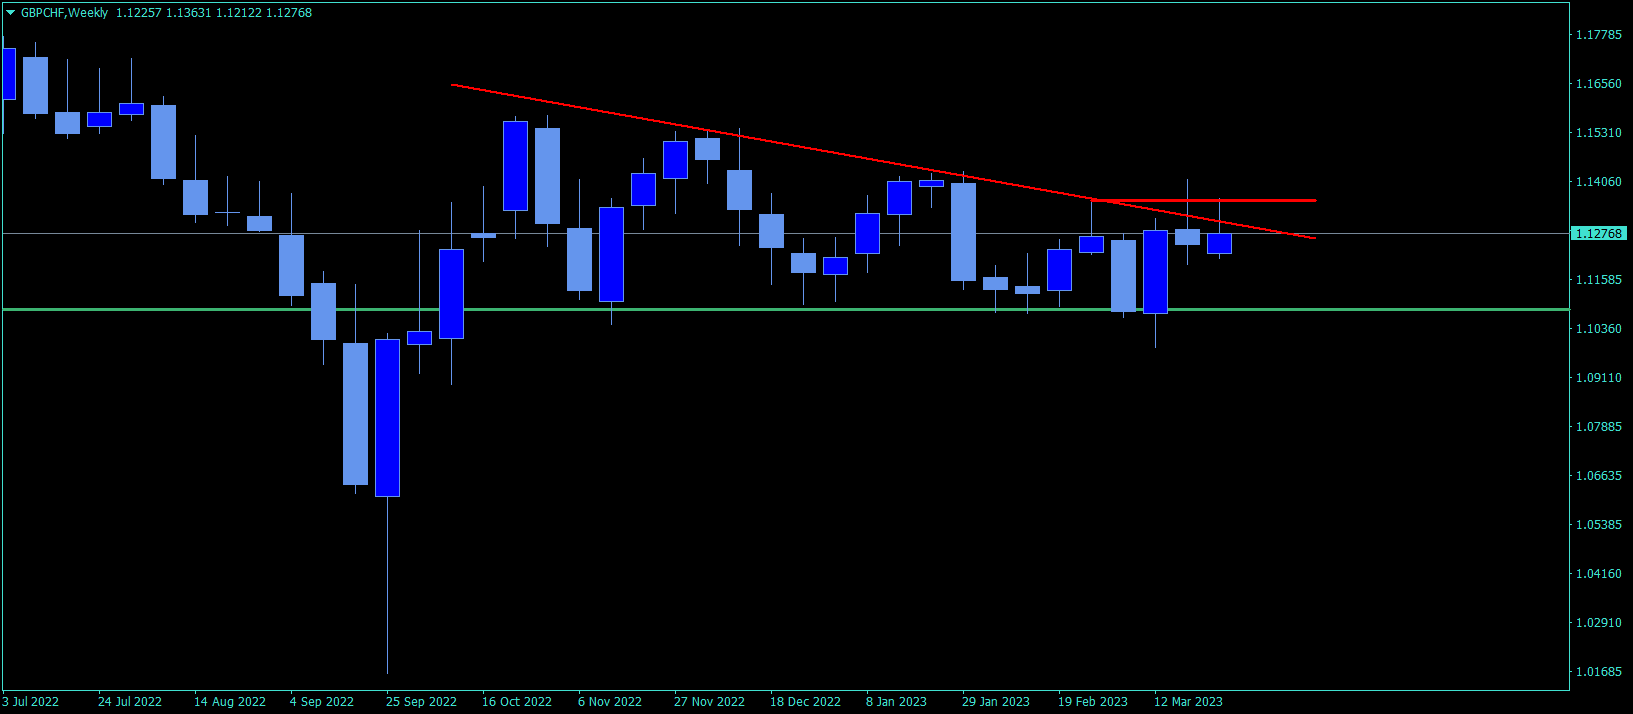Click the 24 Jul 2022 date label

pyautogui.click(x=130, y=702)
